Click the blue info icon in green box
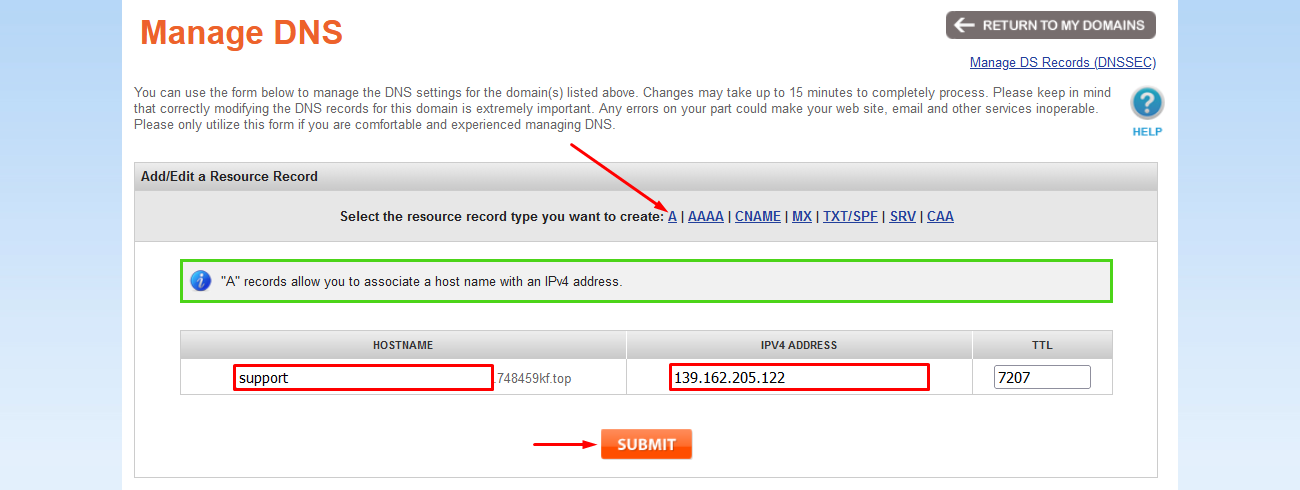This screenshot has height=490, width=1300. point(201,281)
